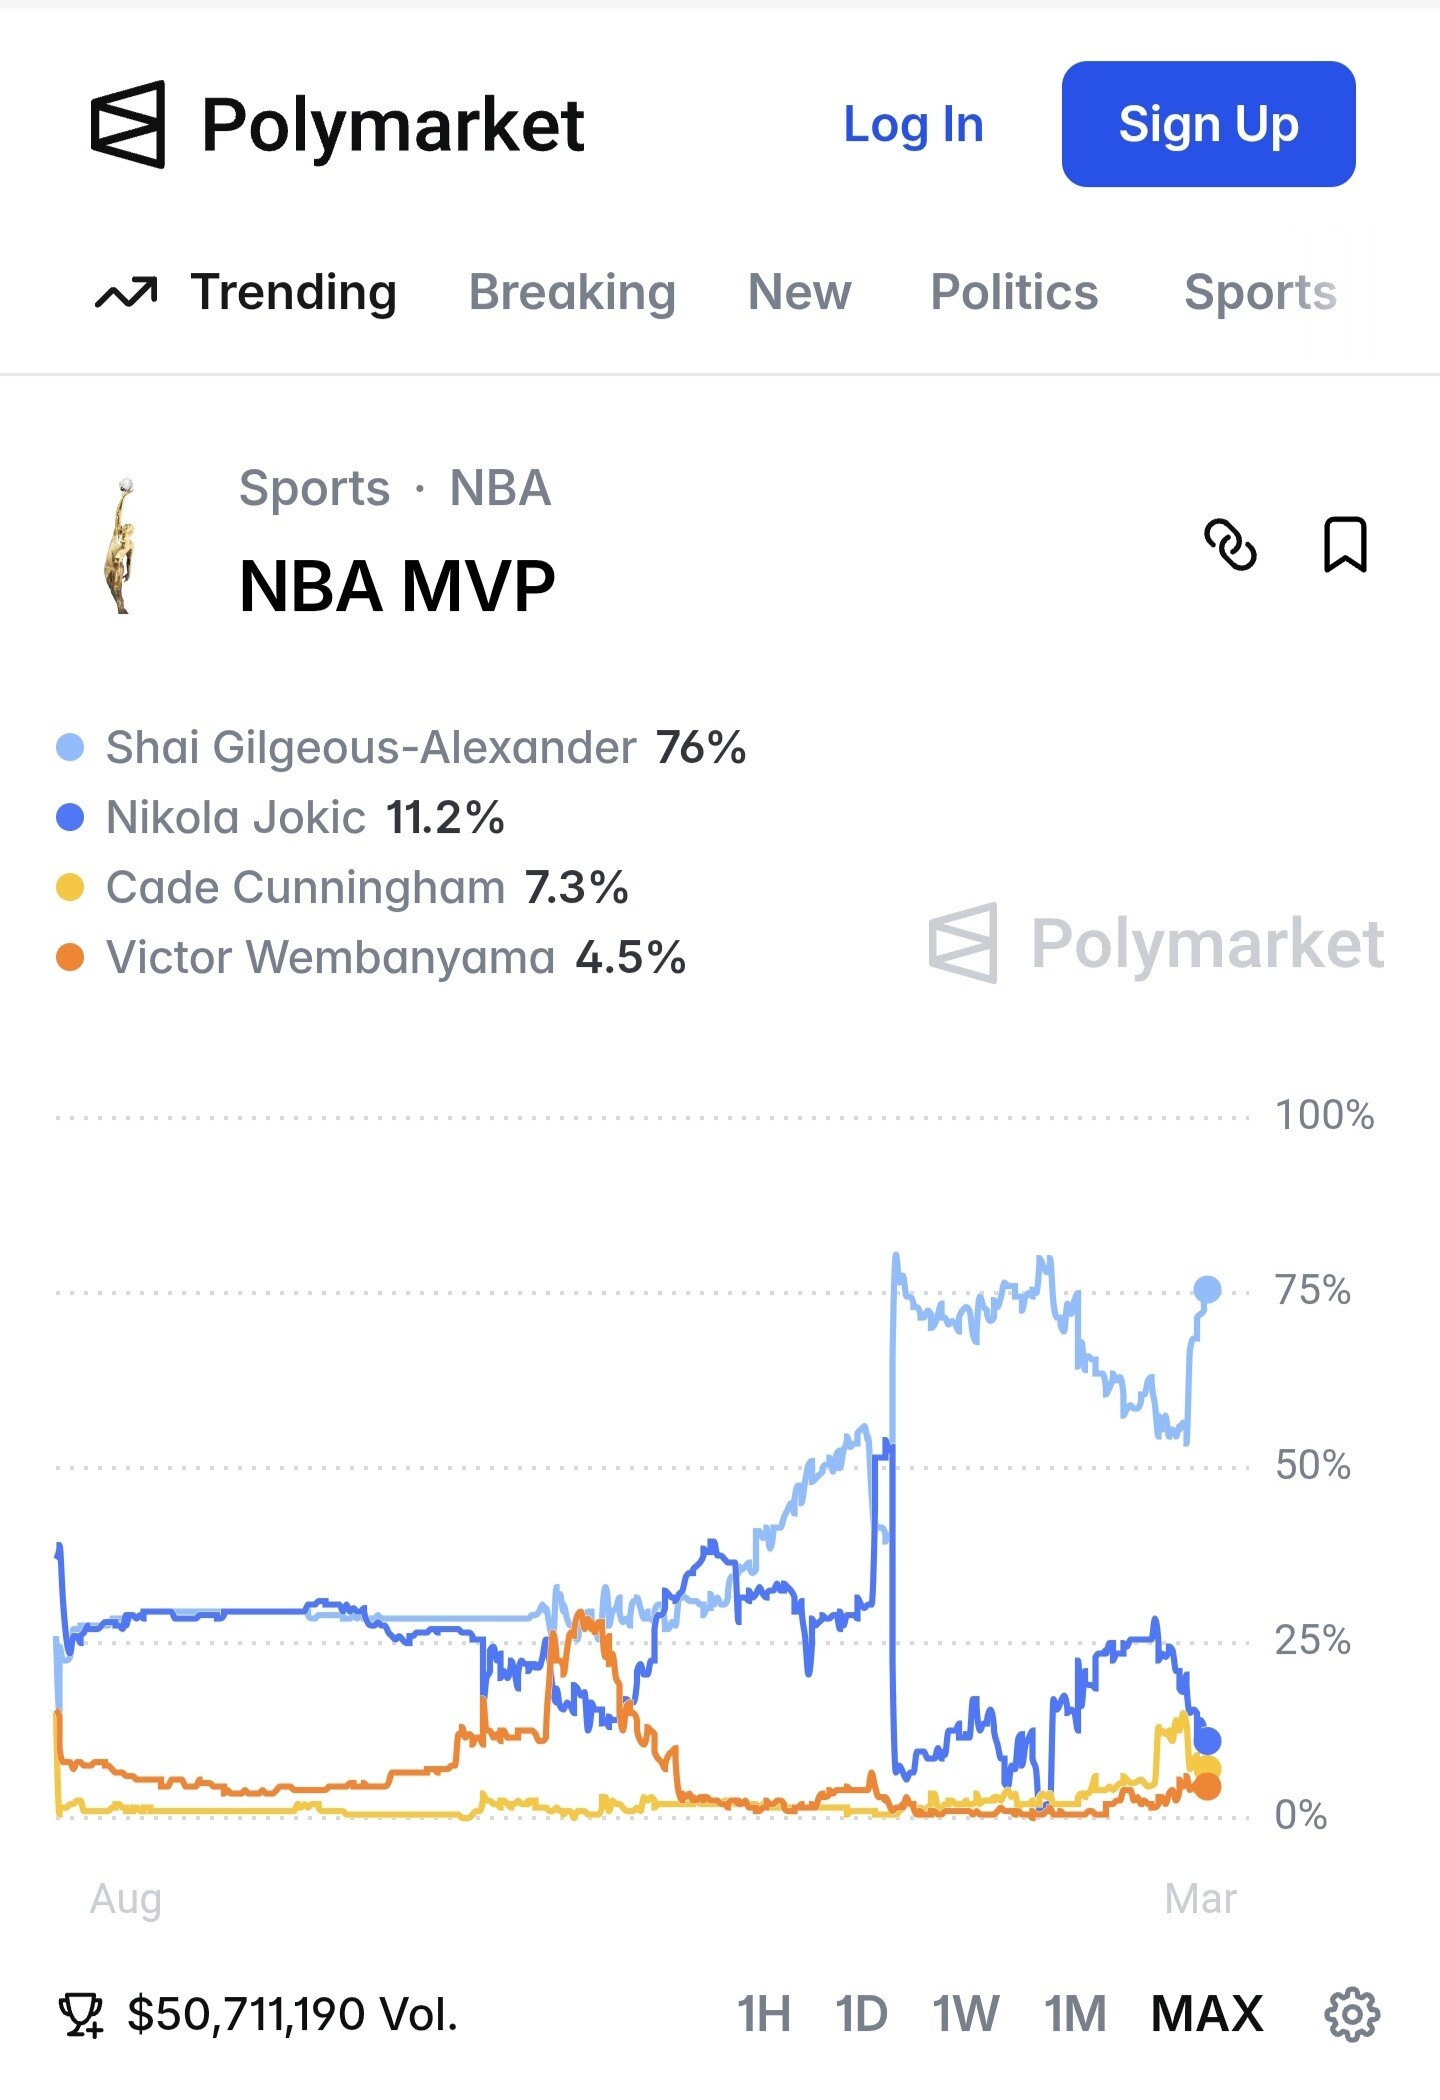Open the NBA category breadcrumb link
The height and width of the screenshot is (2100, 1440).
pos(500,489)
